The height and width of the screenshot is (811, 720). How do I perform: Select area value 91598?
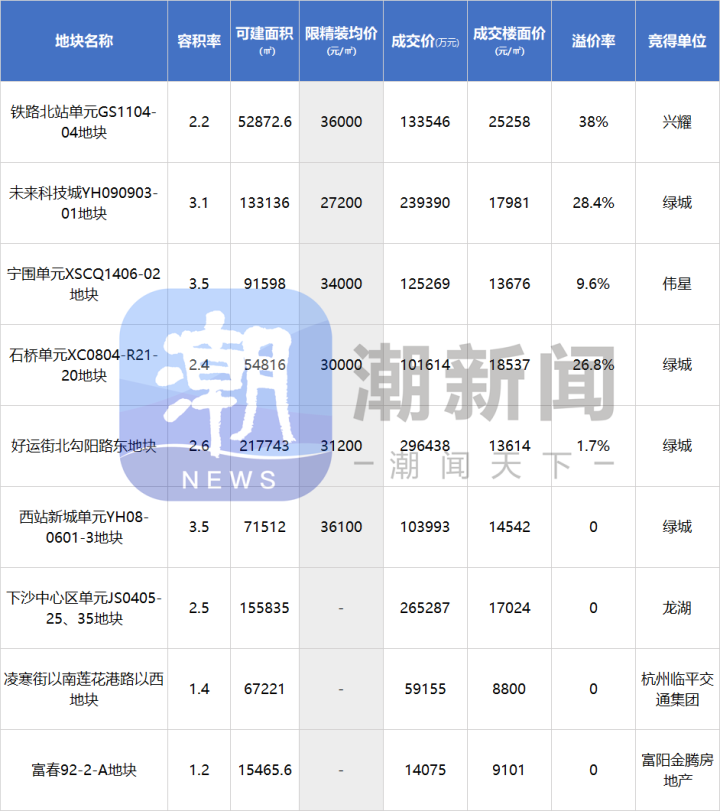(265, 284)
